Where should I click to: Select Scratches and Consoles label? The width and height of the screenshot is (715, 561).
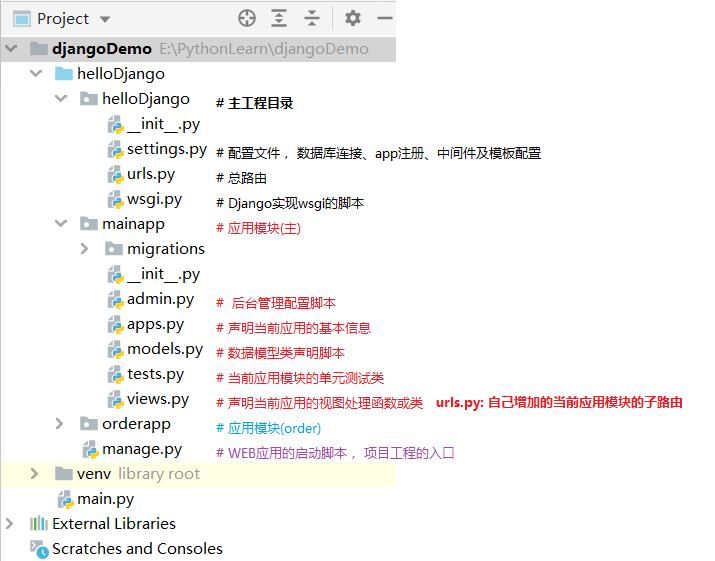point(137,549)
